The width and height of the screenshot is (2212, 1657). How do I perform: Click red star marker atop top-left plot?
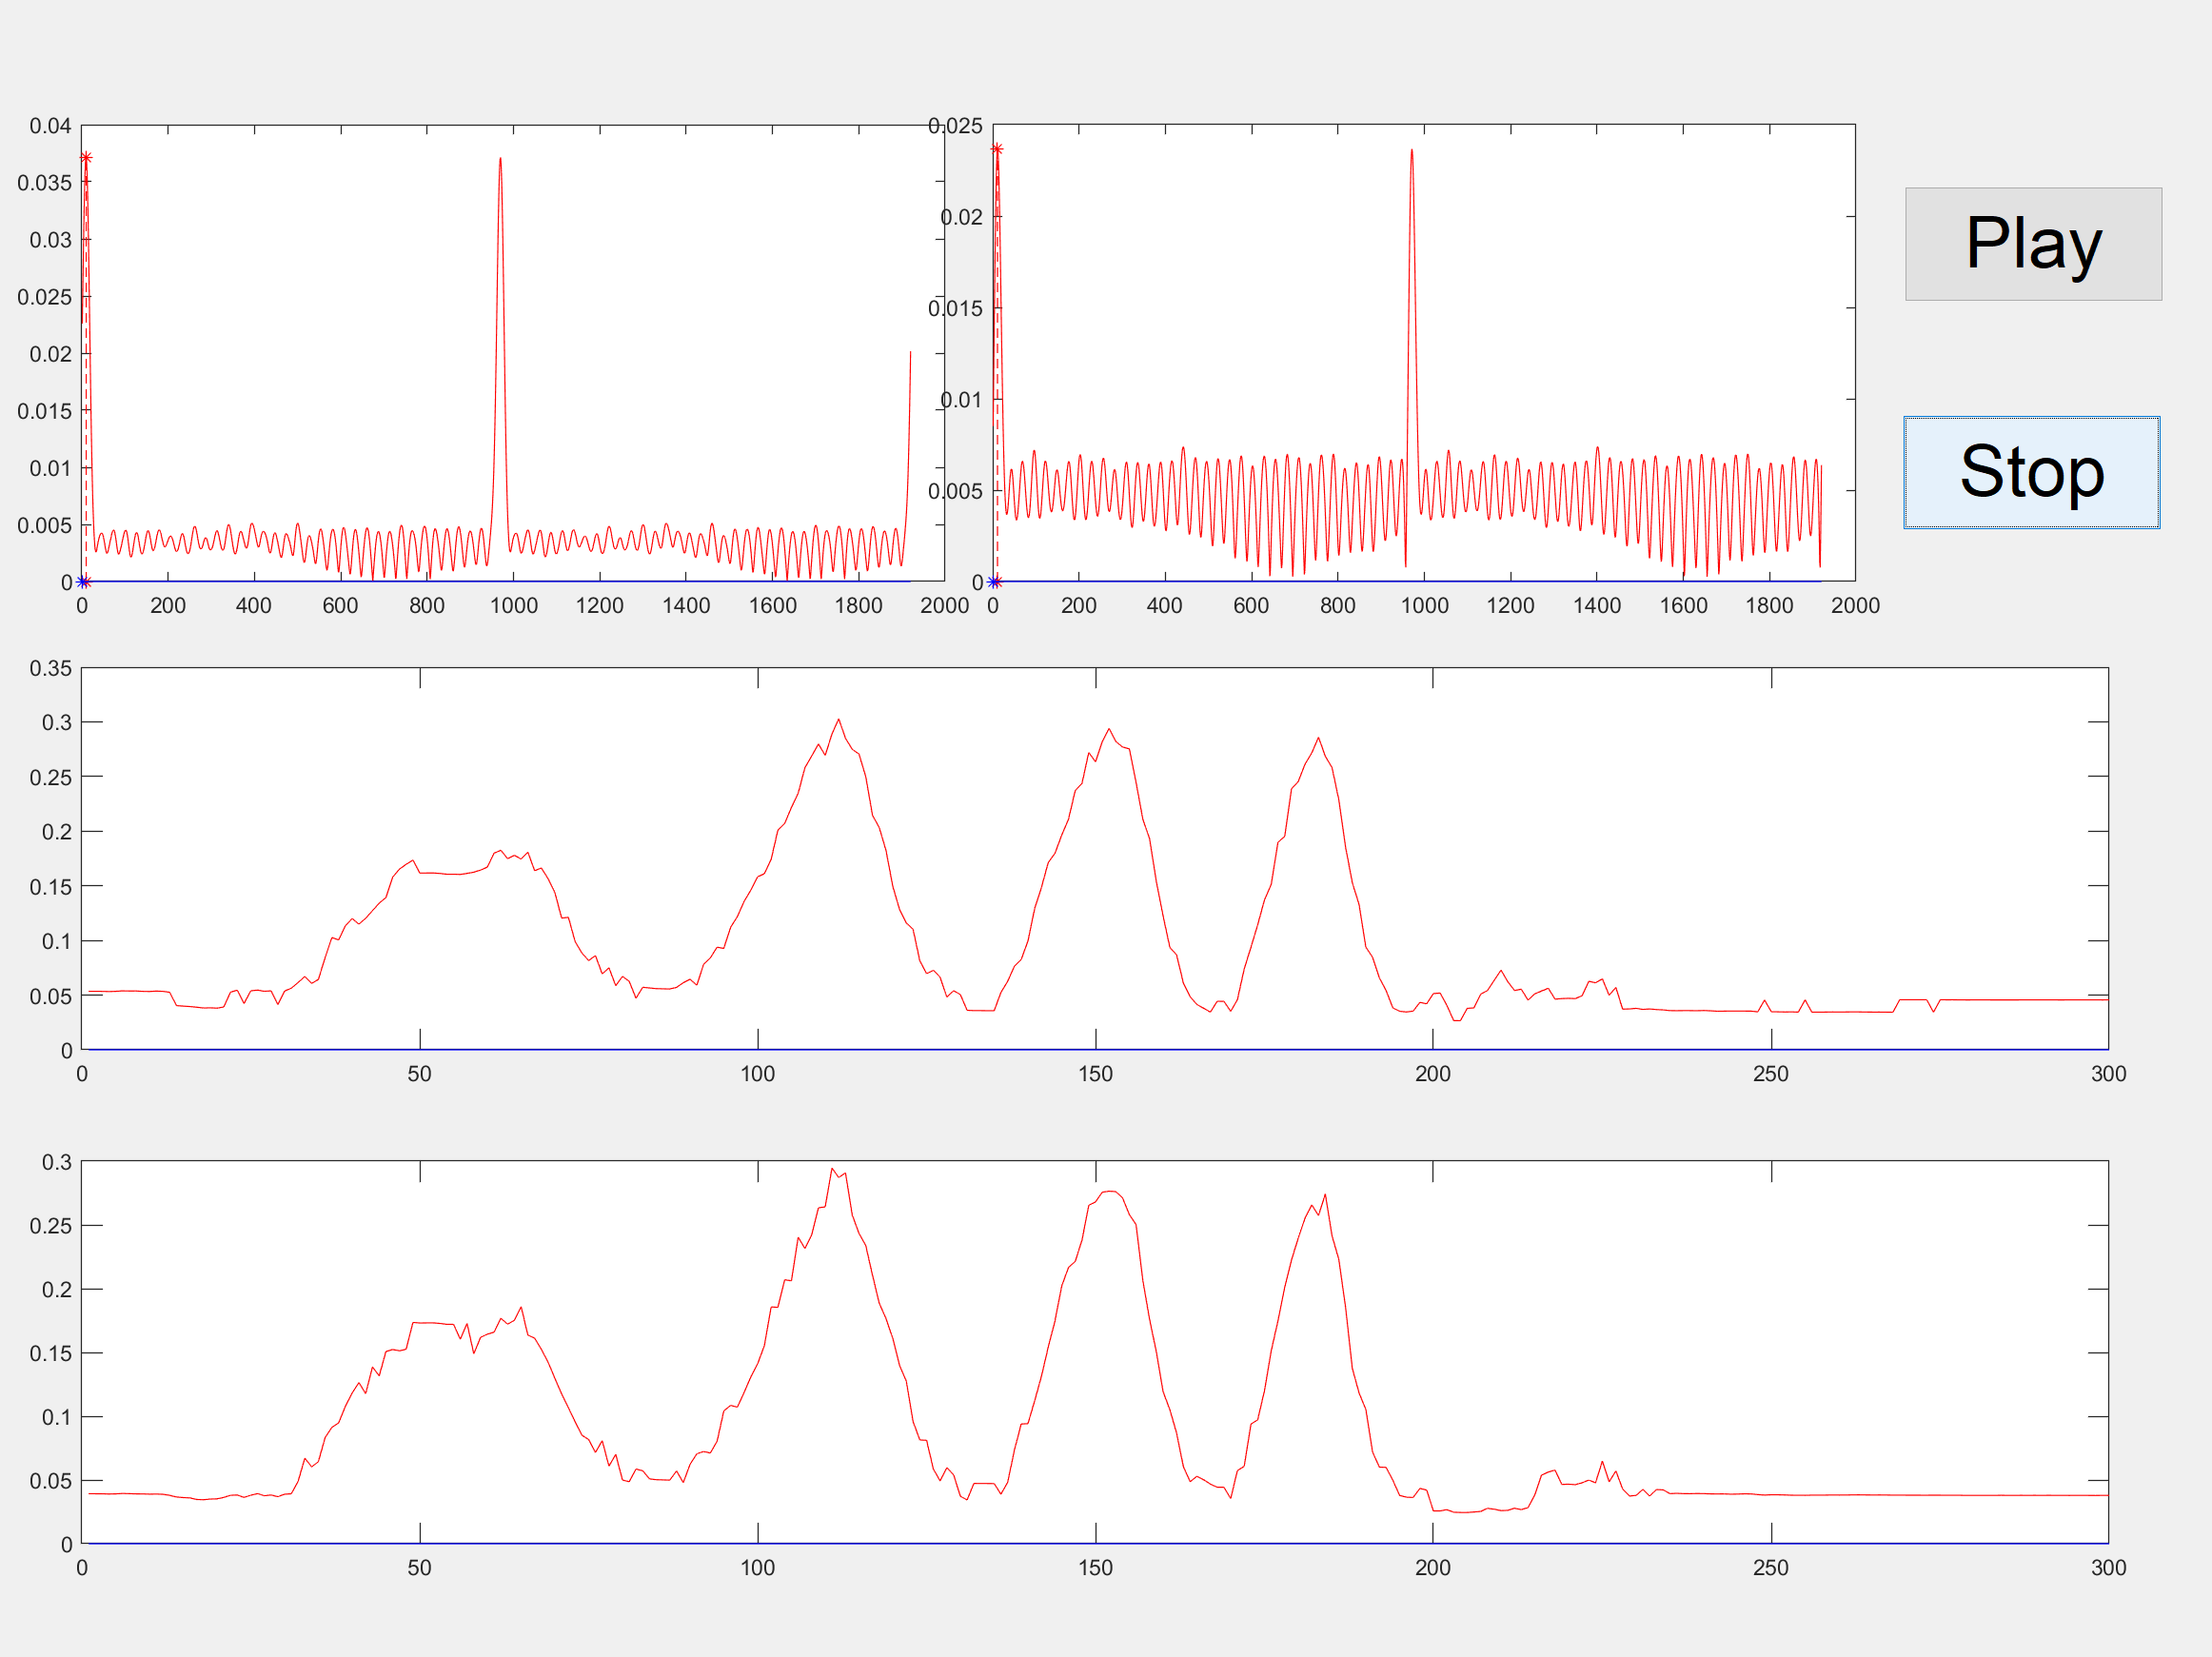point(86,158)
